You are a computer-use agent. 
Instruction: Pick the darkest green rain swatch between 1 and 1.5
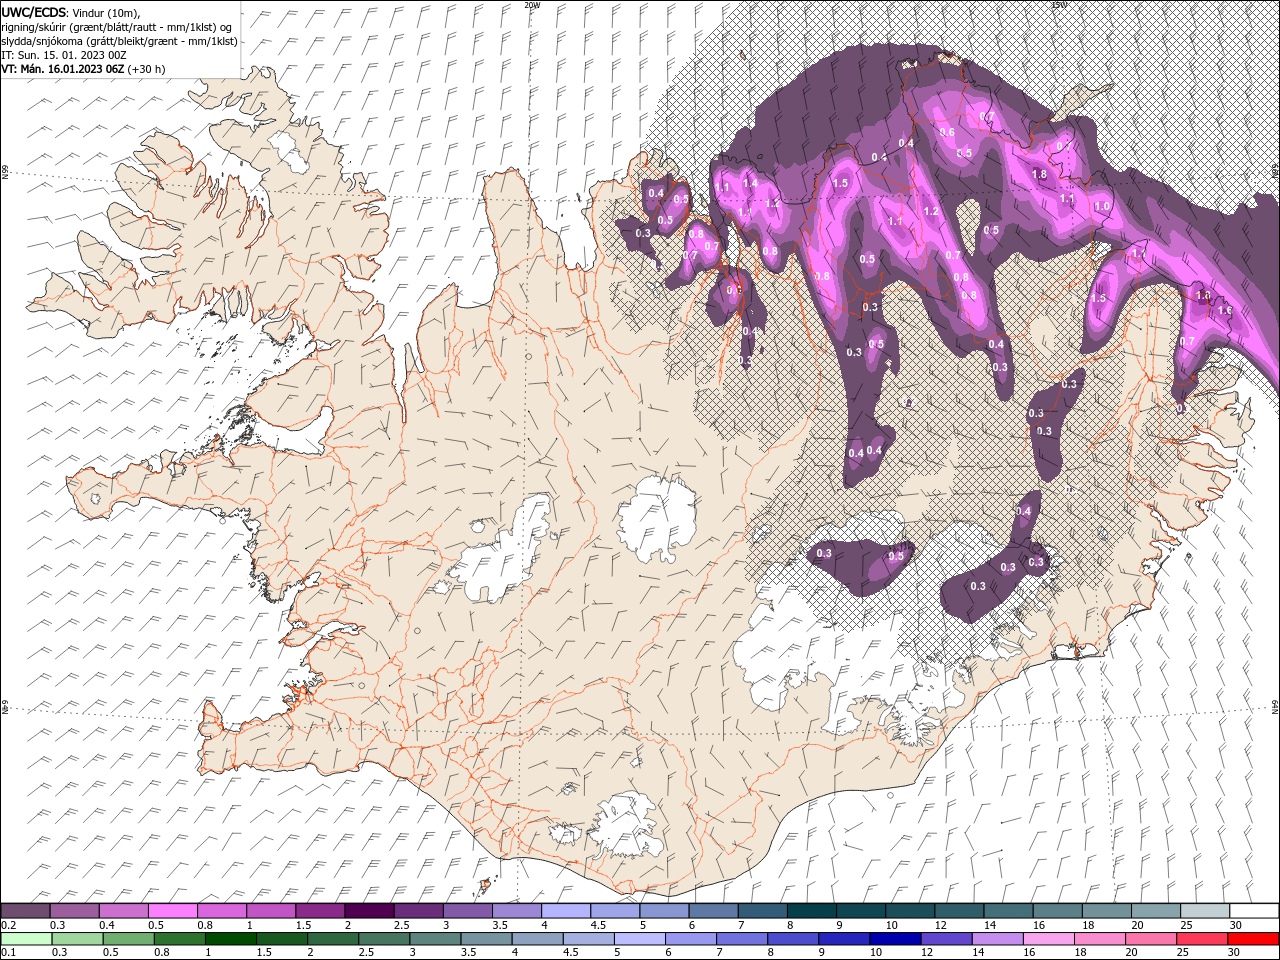coord(231,939)
